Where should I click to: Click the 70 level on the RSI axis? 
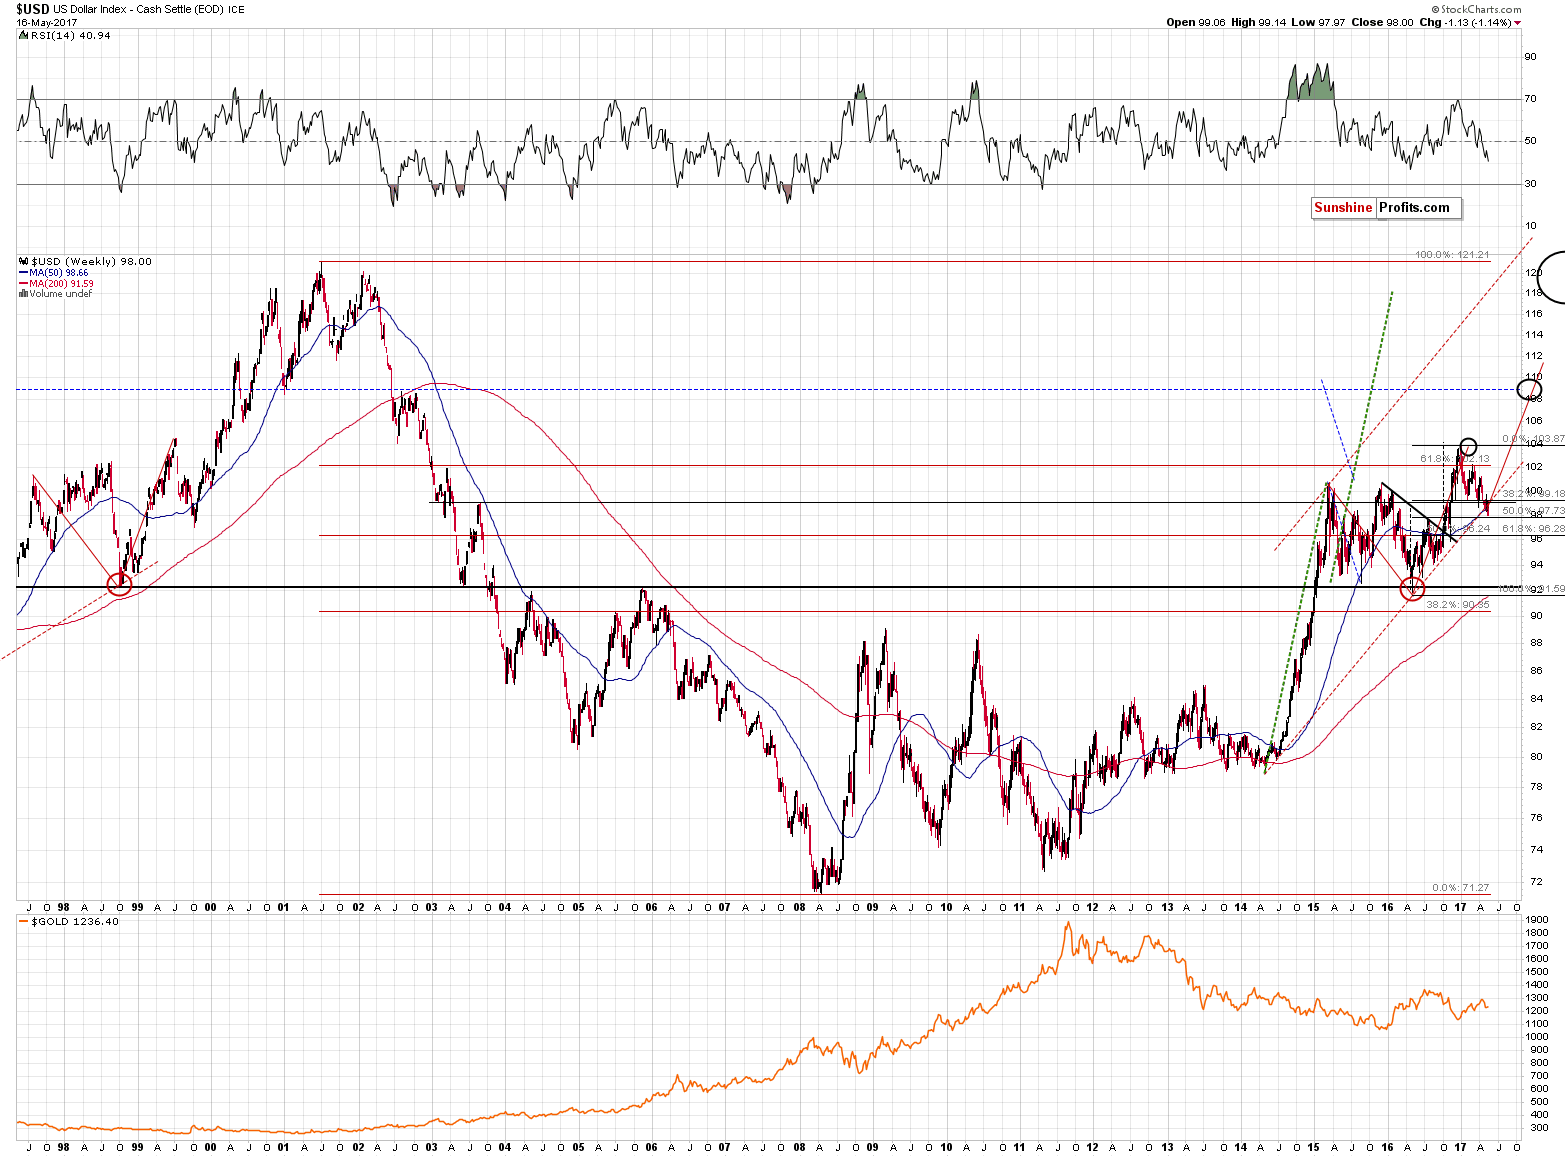pos(1530,99)
